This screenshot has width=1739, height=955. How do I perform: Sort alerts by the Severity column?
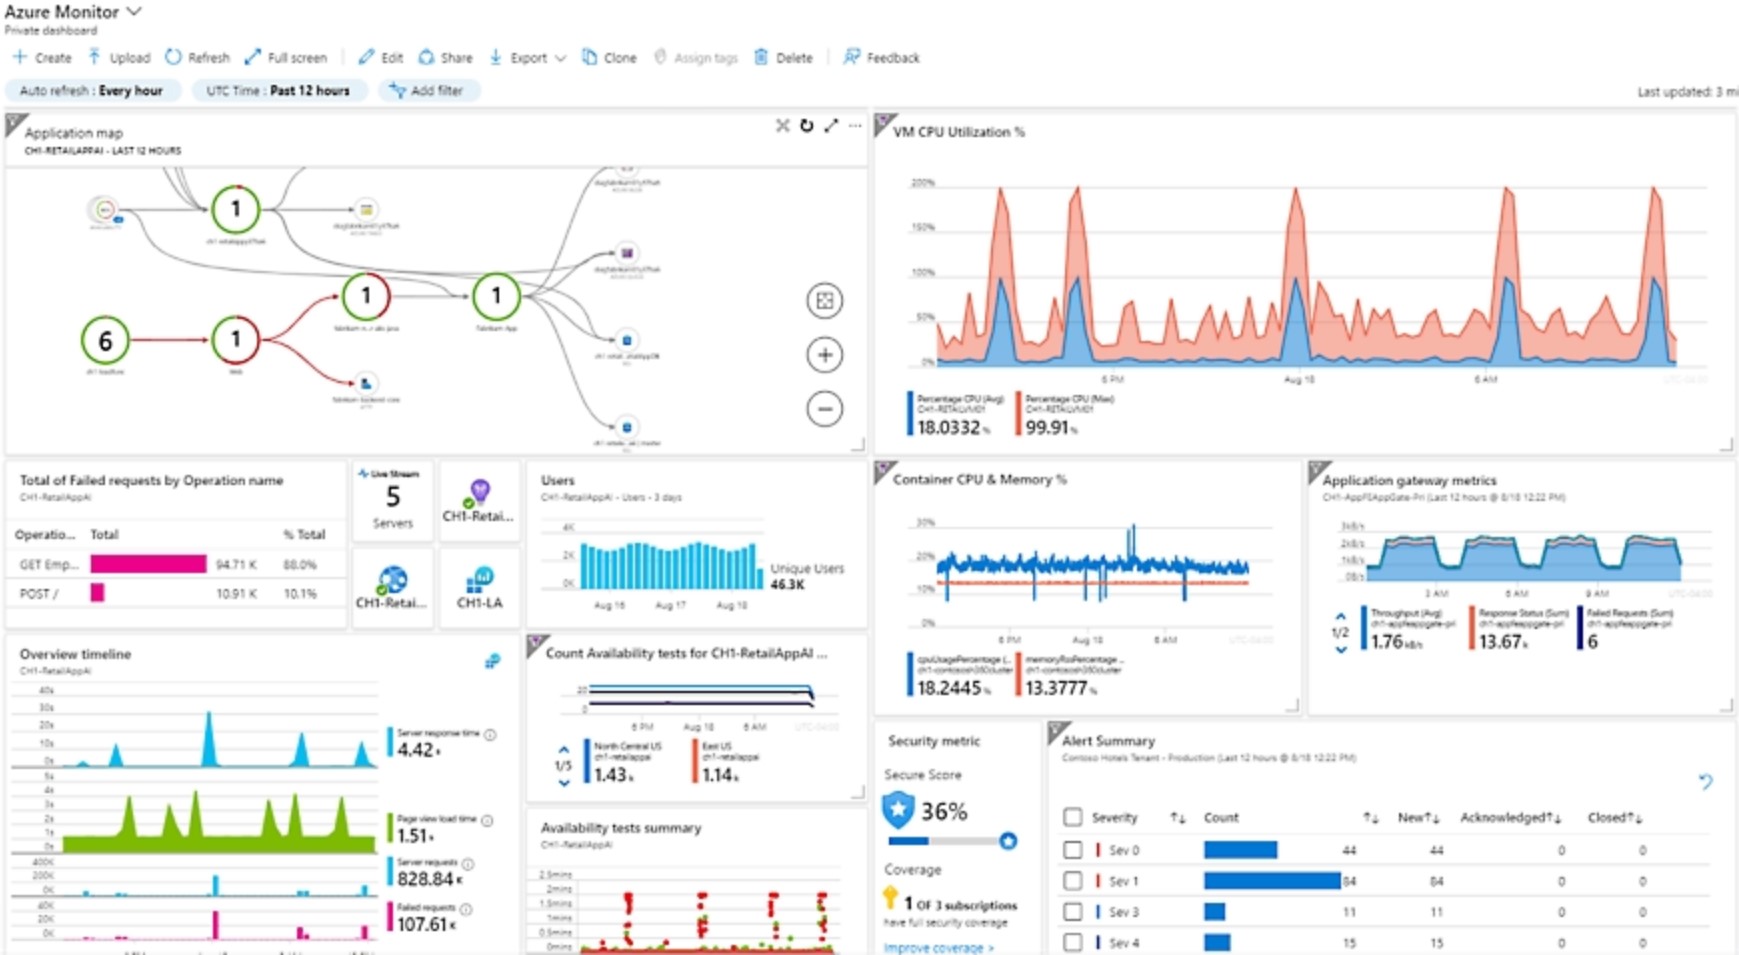[1177, 818]
